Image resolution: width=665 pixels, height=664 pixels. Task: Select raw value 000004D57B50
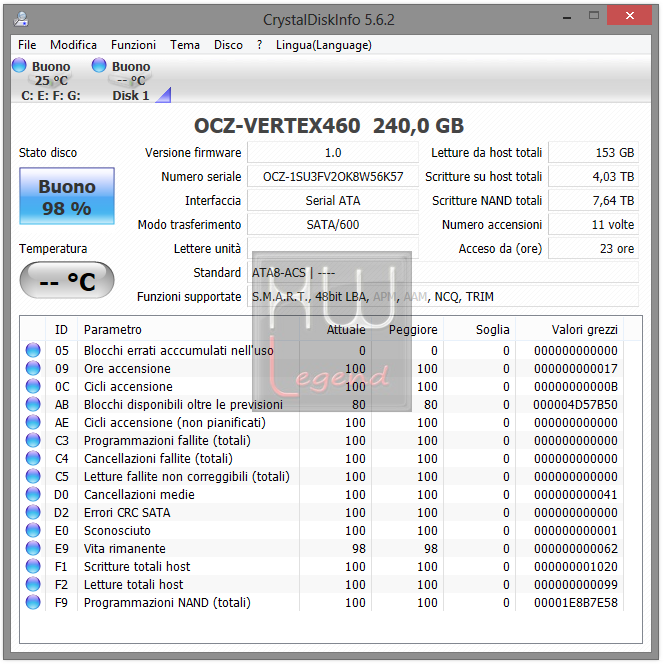[x=575, y=405]
